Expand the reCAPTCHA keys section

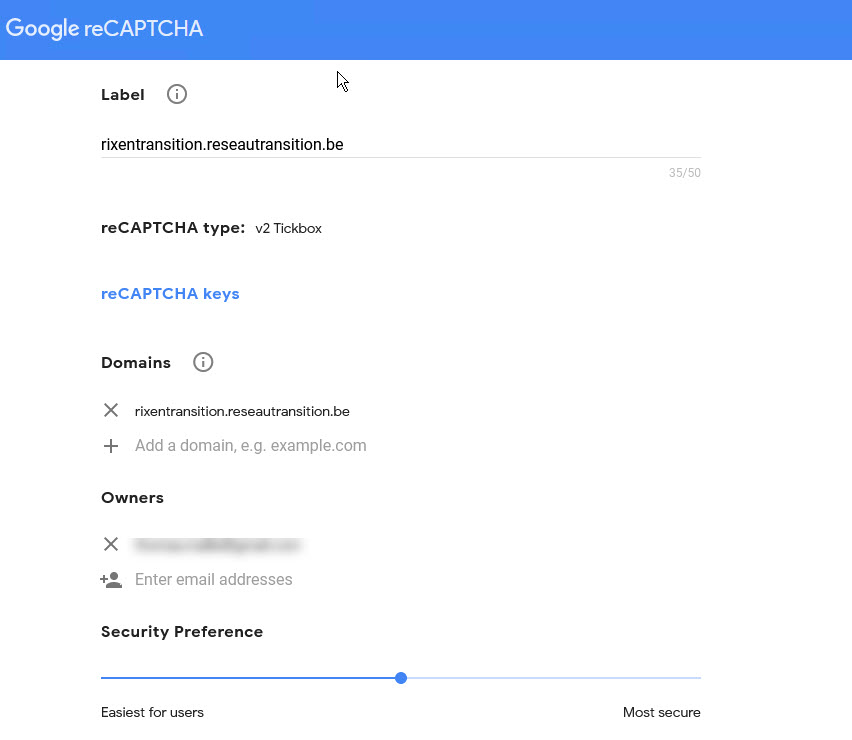click(170, 294)
